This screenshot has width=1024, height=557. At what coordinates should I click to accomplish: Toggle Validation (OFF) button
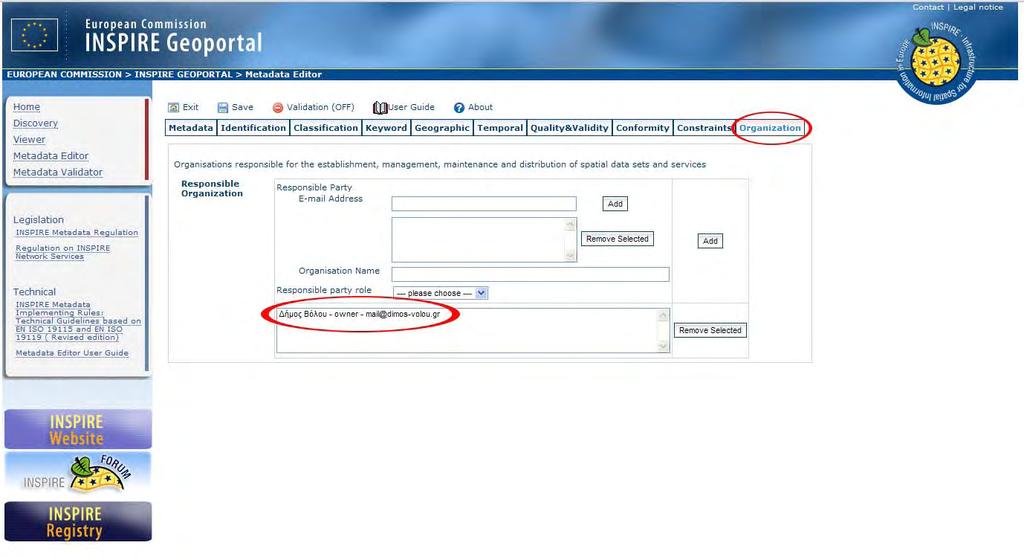[313, 107]
